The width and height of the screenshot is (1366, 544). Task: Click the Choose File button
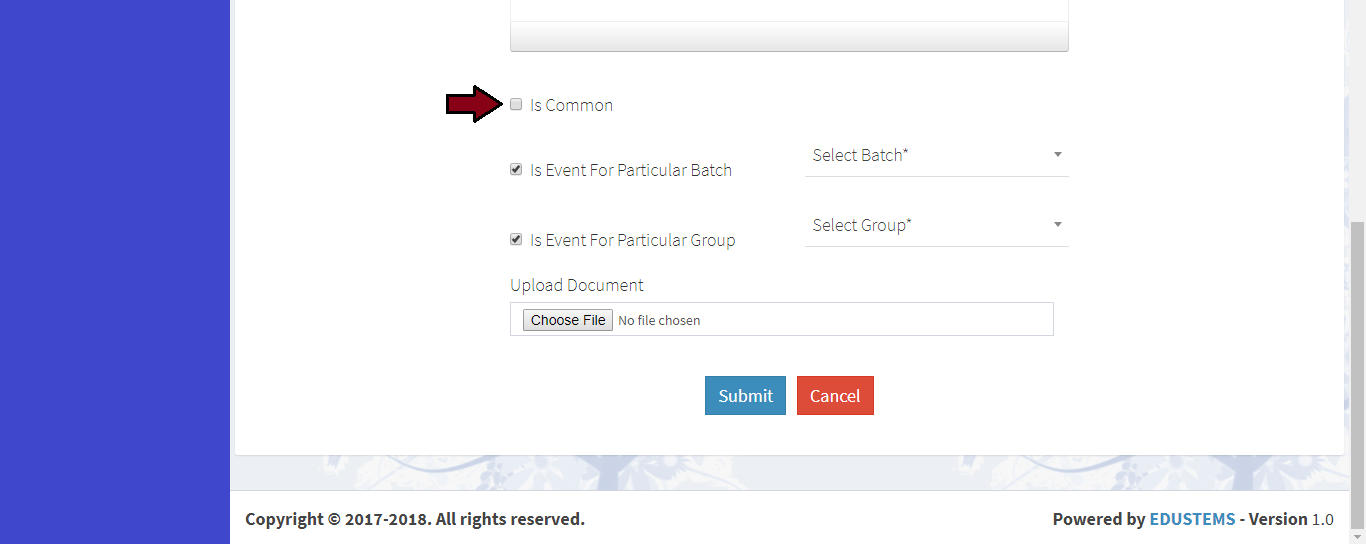click(568, 320)
